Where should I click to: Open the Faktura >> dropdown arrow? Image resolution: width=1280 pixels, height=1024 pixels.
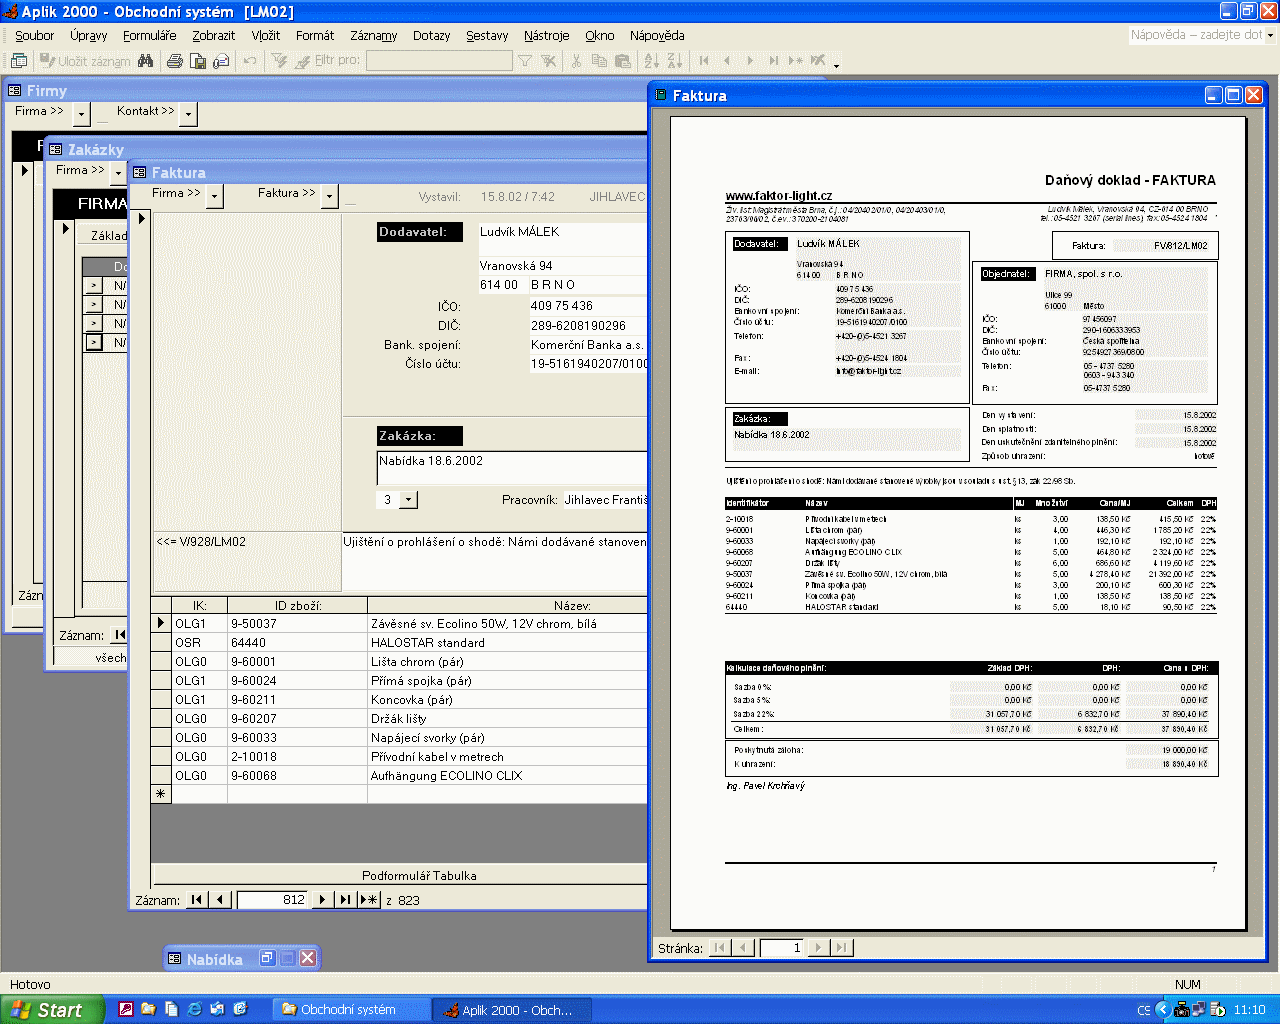coord(329,196)
